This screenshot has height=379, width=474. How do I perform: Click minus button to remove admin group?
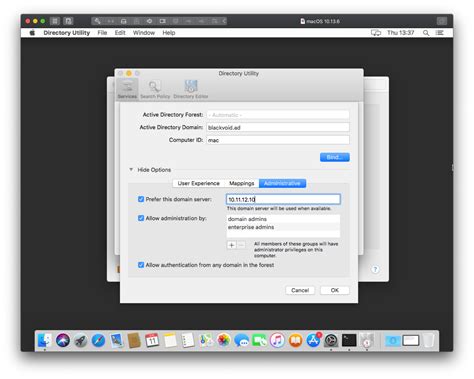[x=241, y=245]
